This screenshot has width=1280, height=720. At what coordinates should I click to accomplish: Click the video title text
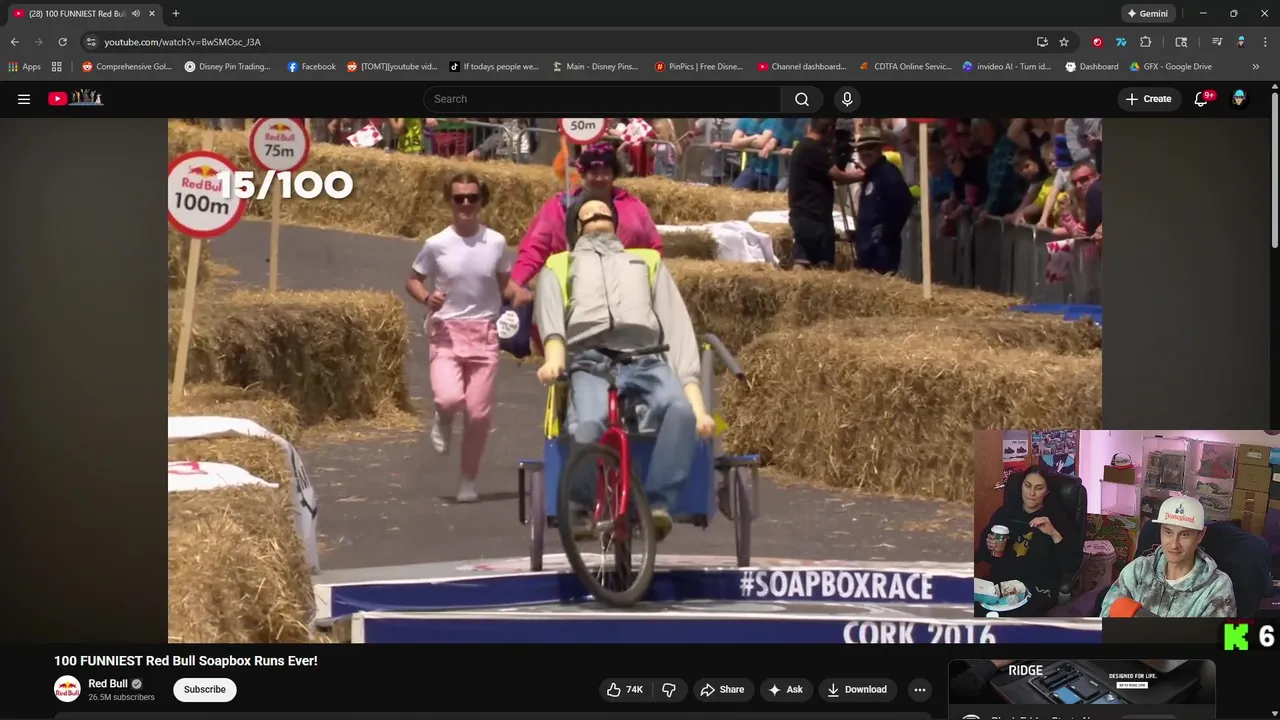186,661
